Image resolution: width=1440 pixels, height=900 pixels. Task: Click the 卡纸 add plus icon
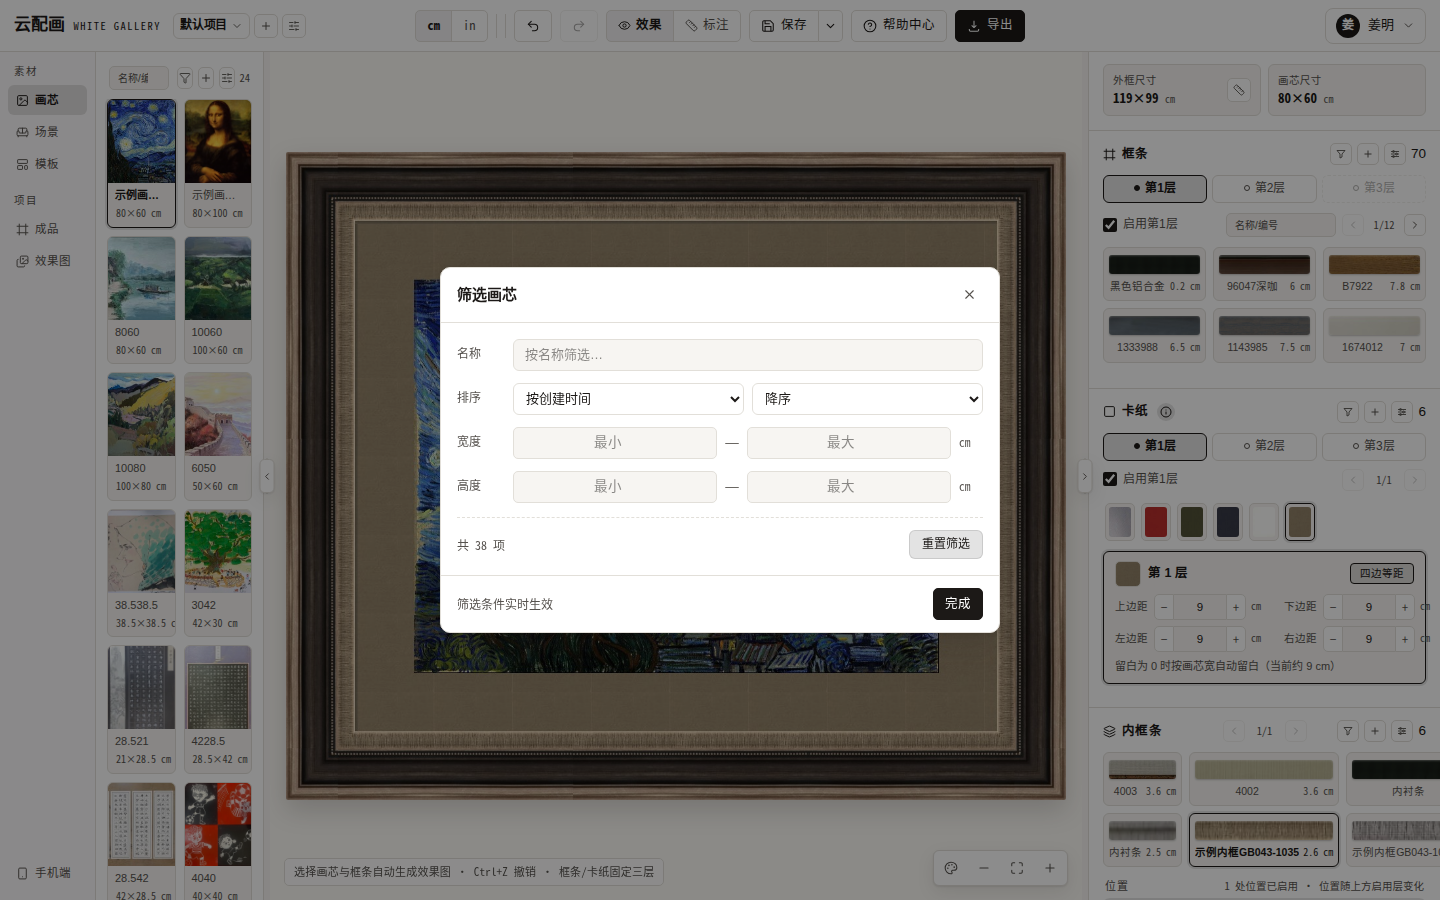coord(1375,412)
